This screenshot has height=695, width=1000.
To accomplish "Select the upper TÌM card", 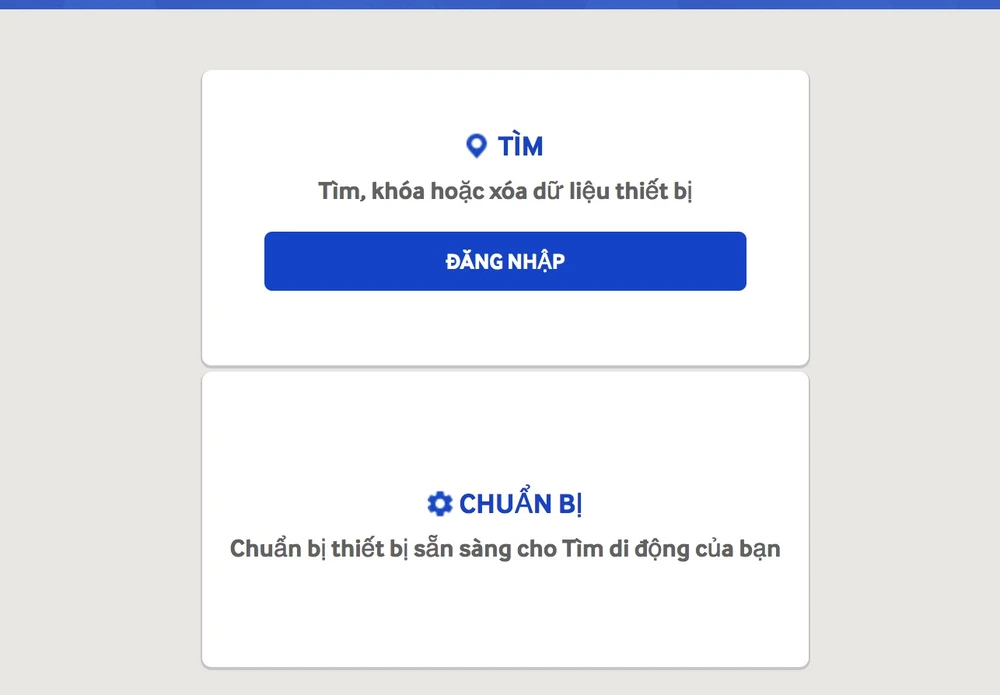I will pyautogui.click(x=505, y=215).
